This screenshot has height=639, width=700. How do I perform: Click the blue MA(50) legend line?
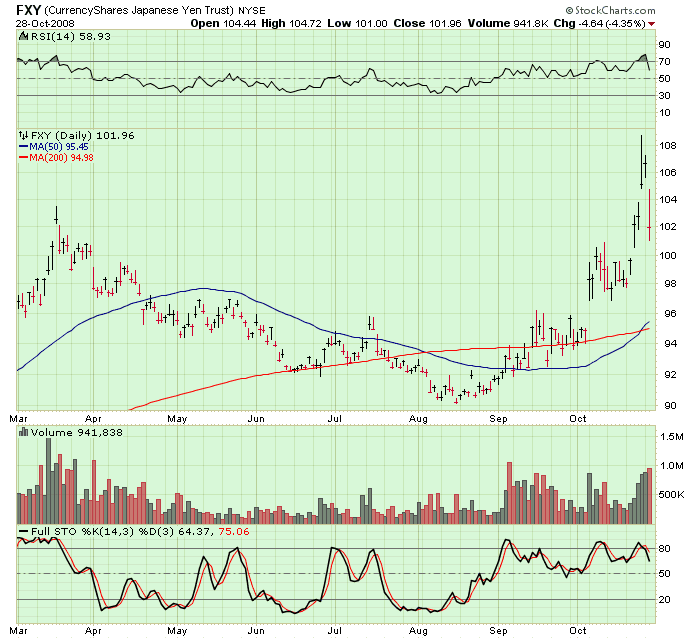(x=23, y=146)
